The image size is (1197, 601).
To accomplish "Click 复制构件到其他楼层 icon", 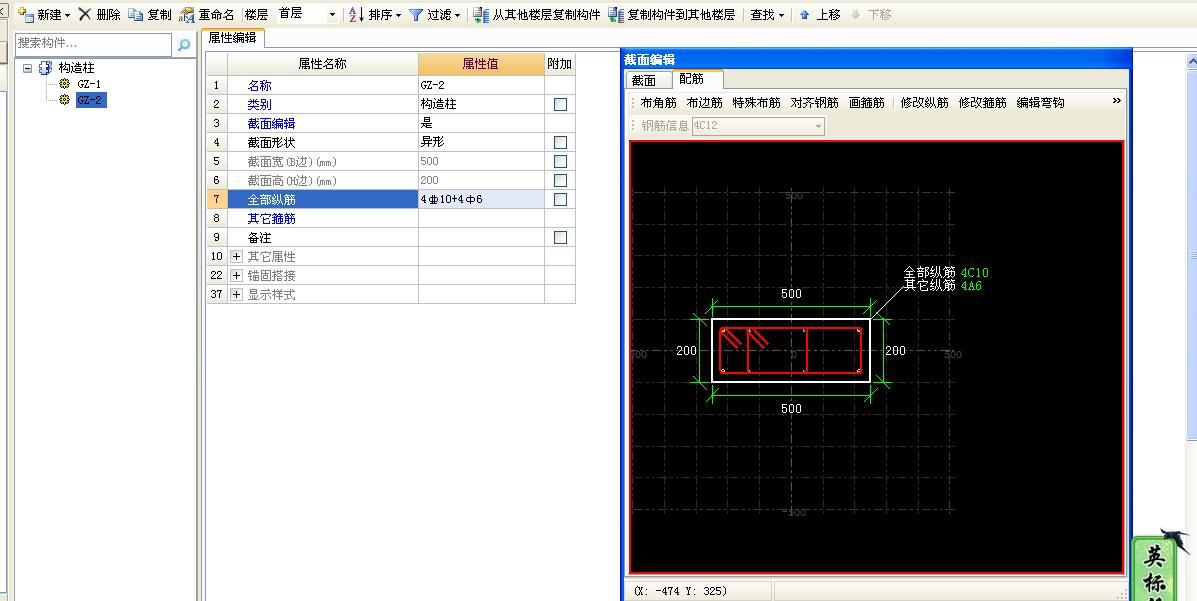I will click(616, 15).
